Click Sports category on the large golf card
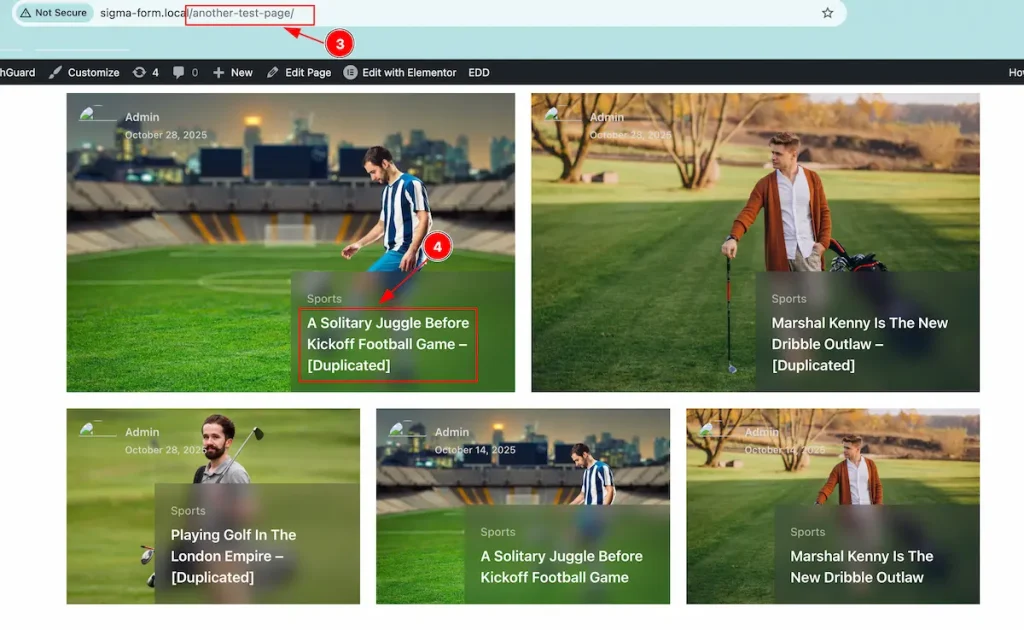The image size is (1024, 630). click(788, 298)
